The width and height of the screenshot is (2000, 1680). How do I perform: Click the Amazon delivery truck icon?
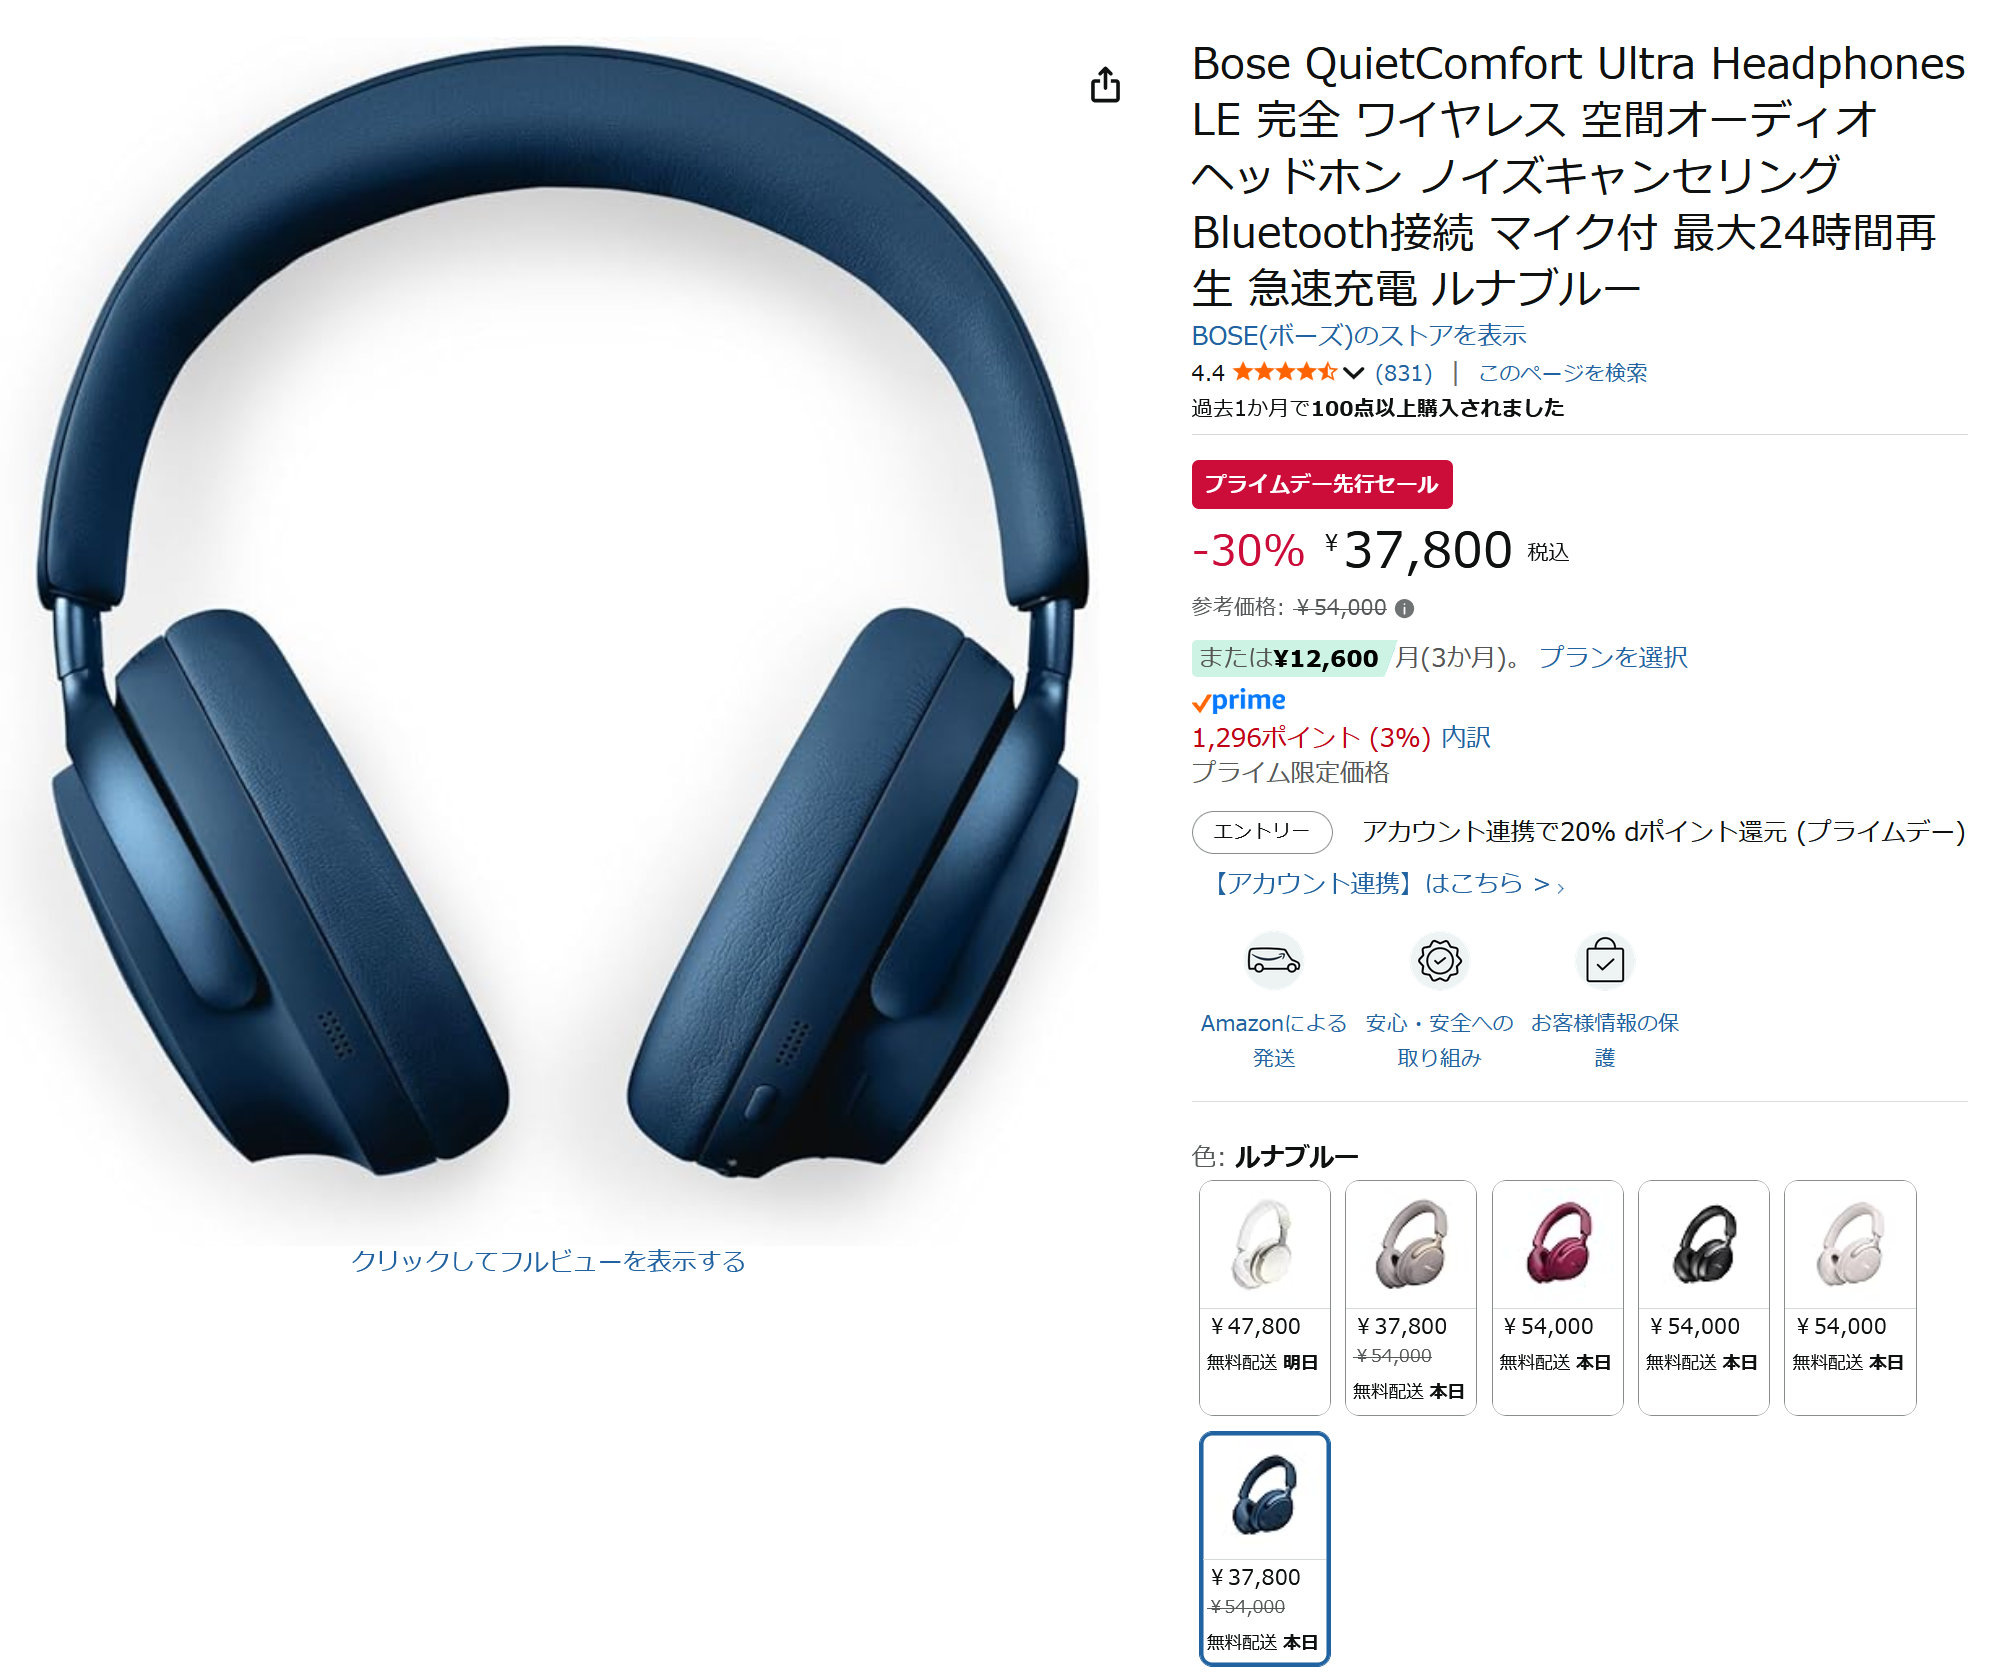pyautogui.click(x=1273, y=960)
